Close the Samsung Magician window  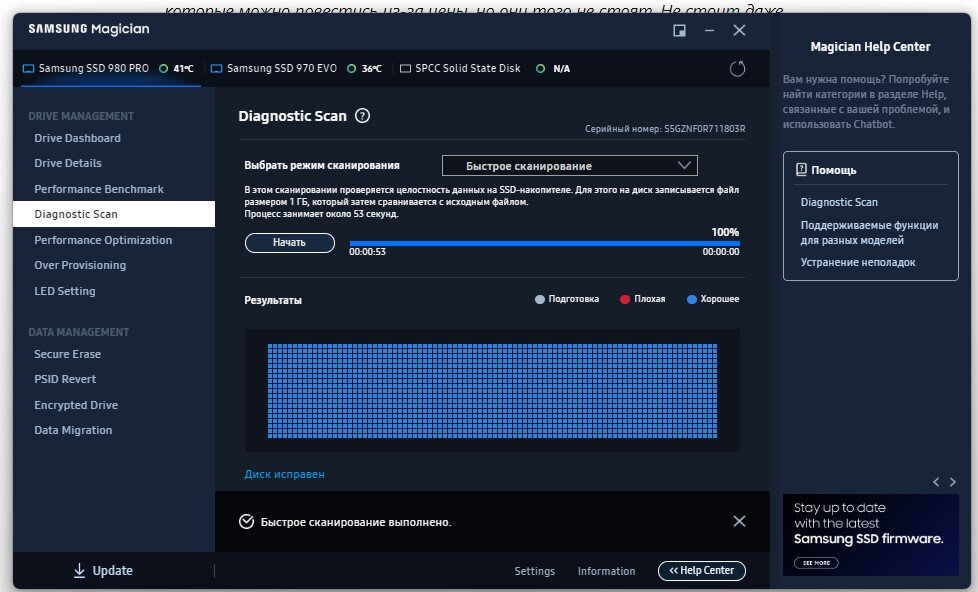click(739, 31)
